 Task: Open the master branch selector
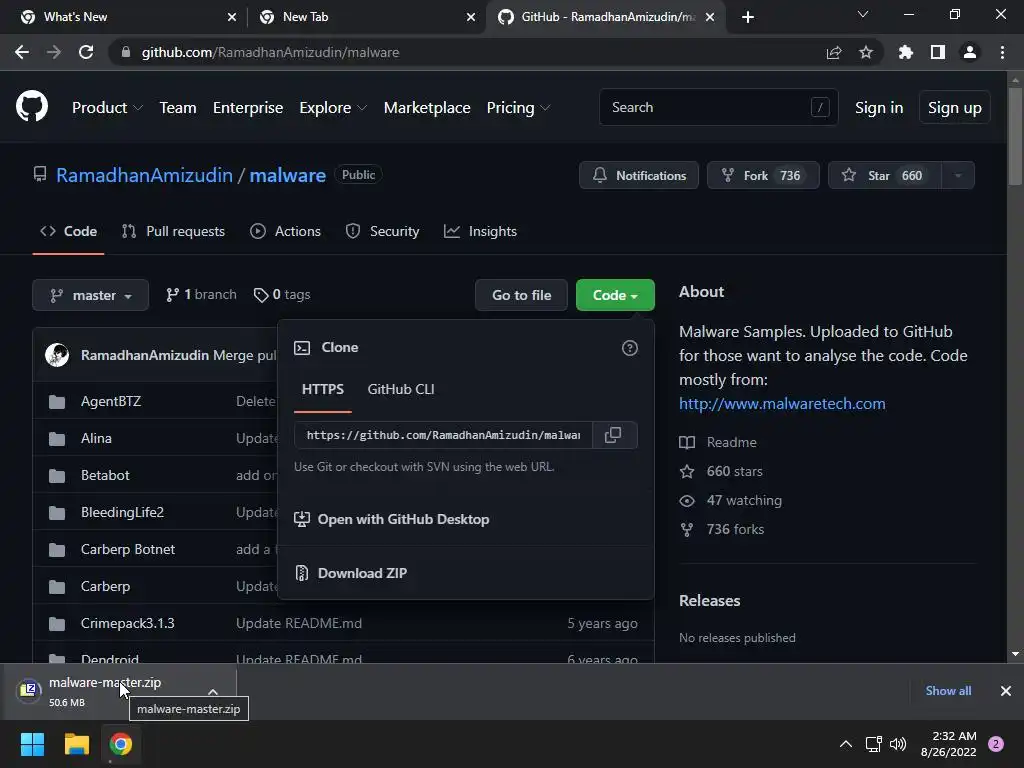pyautogui.click(x=91, y=295)
